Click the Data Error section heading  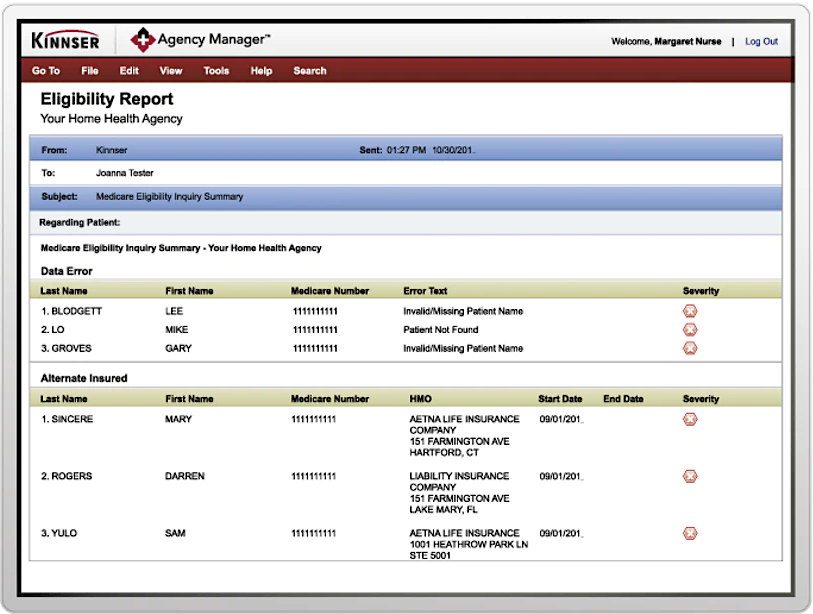coord(66,271)
